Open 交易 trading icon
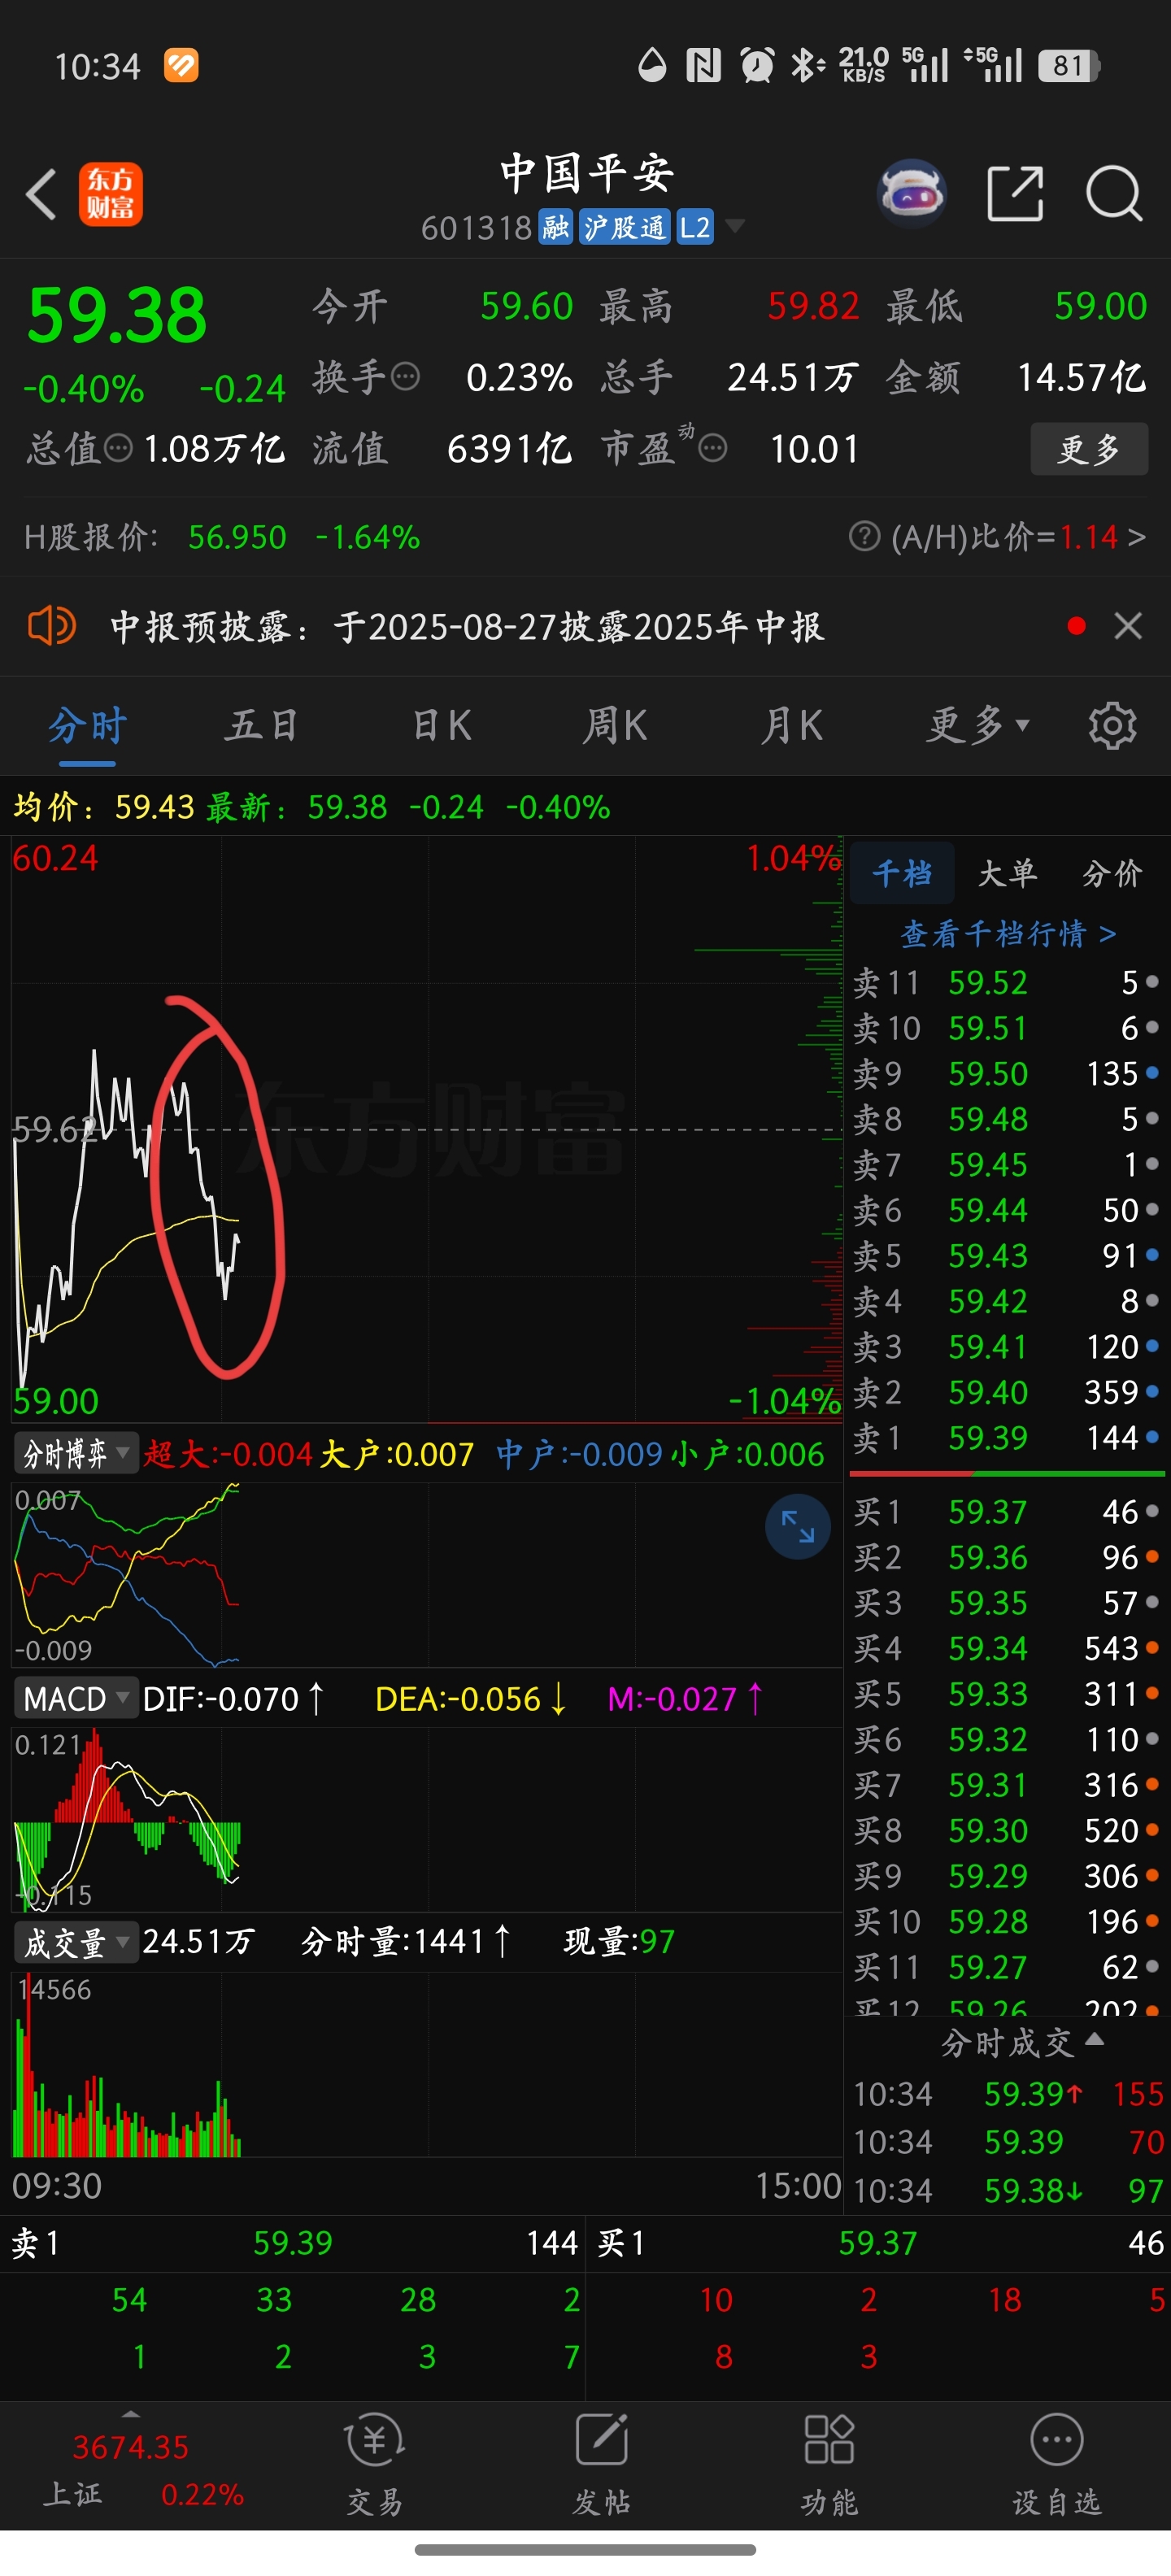This screenshot has height=2576, width=1171. coord(374,2464)
